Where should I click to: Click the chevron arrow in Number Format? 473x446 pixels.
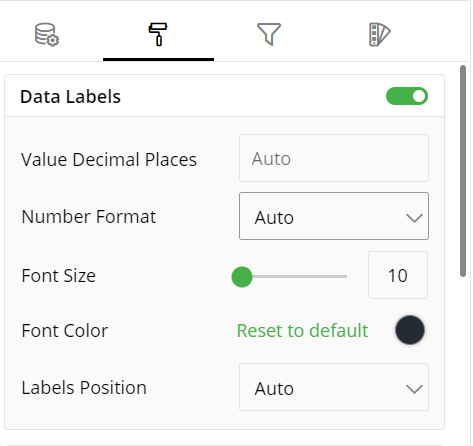pyautogui.click(x=414, y=218)
